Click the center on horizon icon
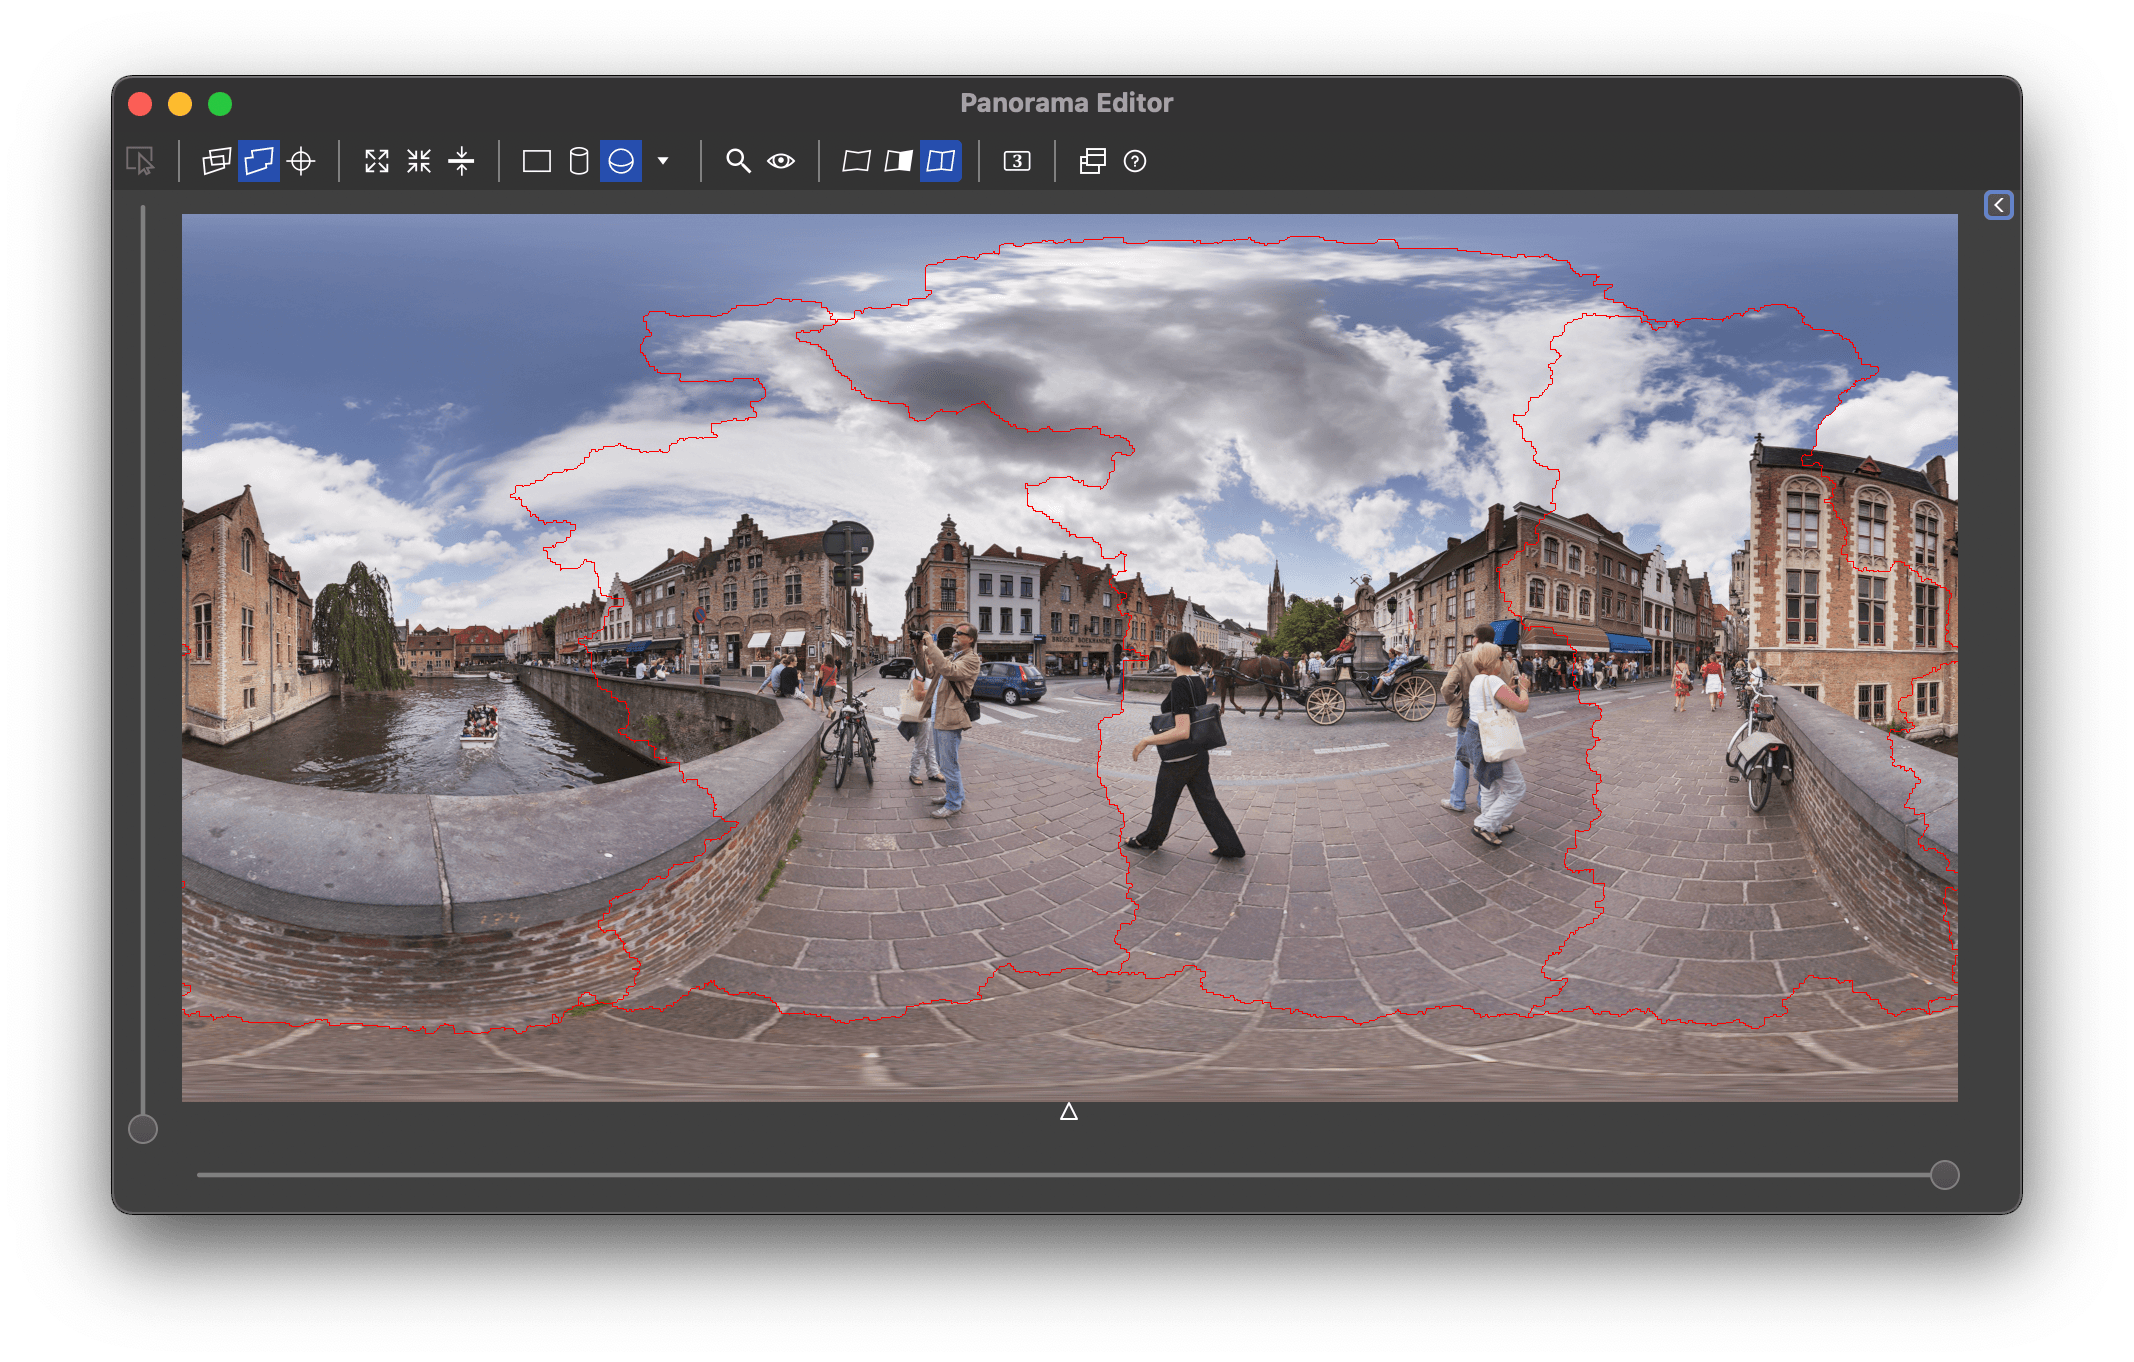 click(x=461, y=161)
